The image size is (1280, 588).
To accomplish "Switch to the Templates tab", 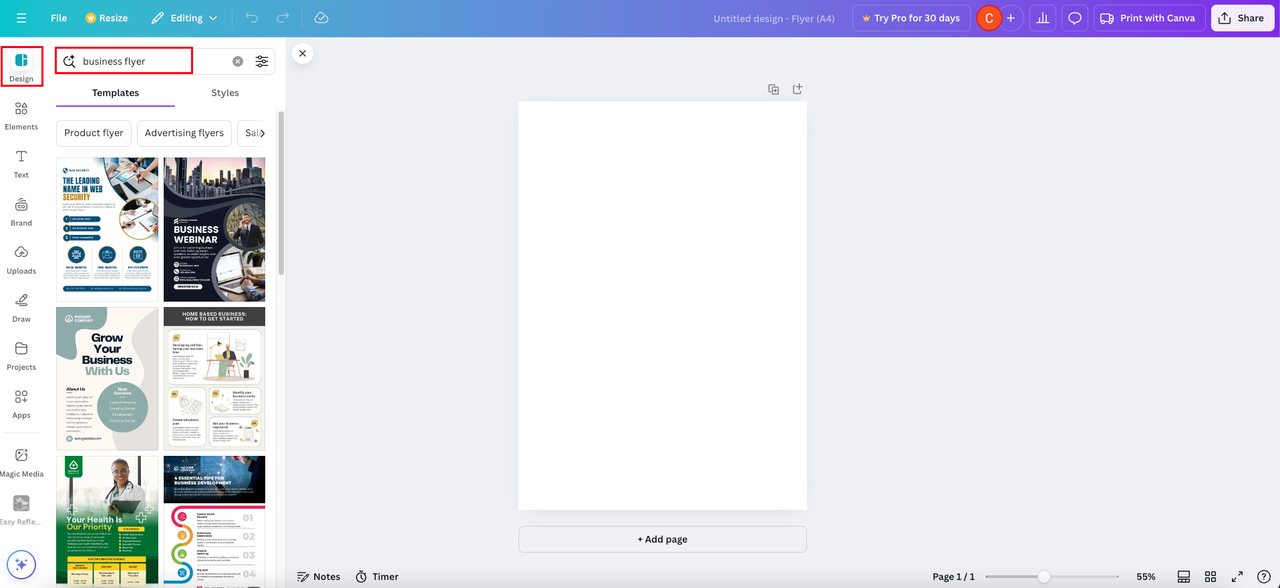I will [115, 93].
